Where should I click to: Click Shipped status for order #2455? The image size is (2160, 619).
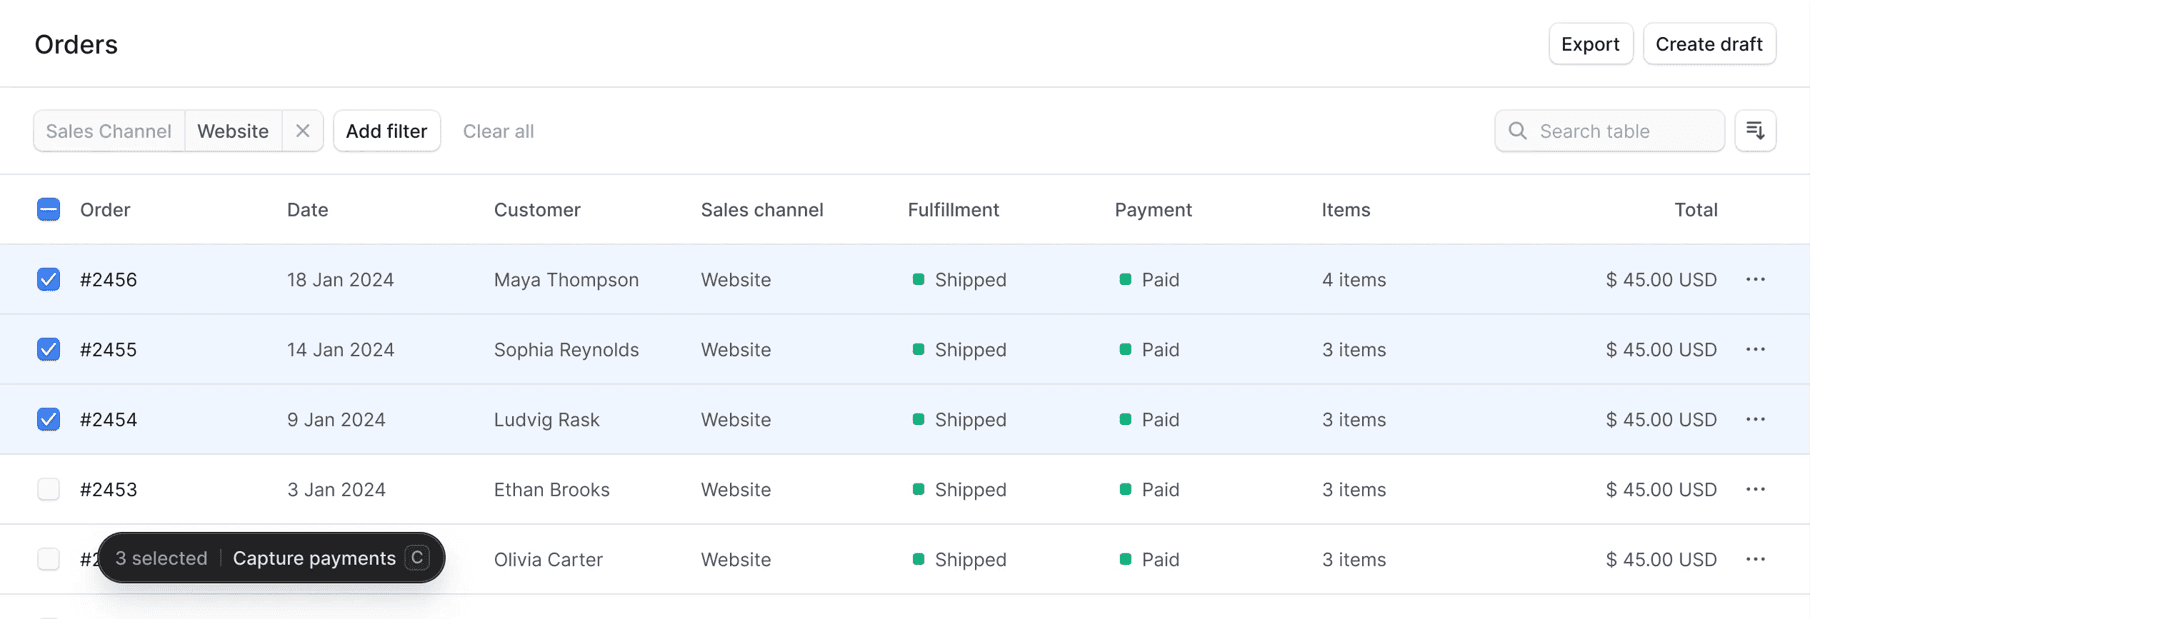click(x=959, y=350)
